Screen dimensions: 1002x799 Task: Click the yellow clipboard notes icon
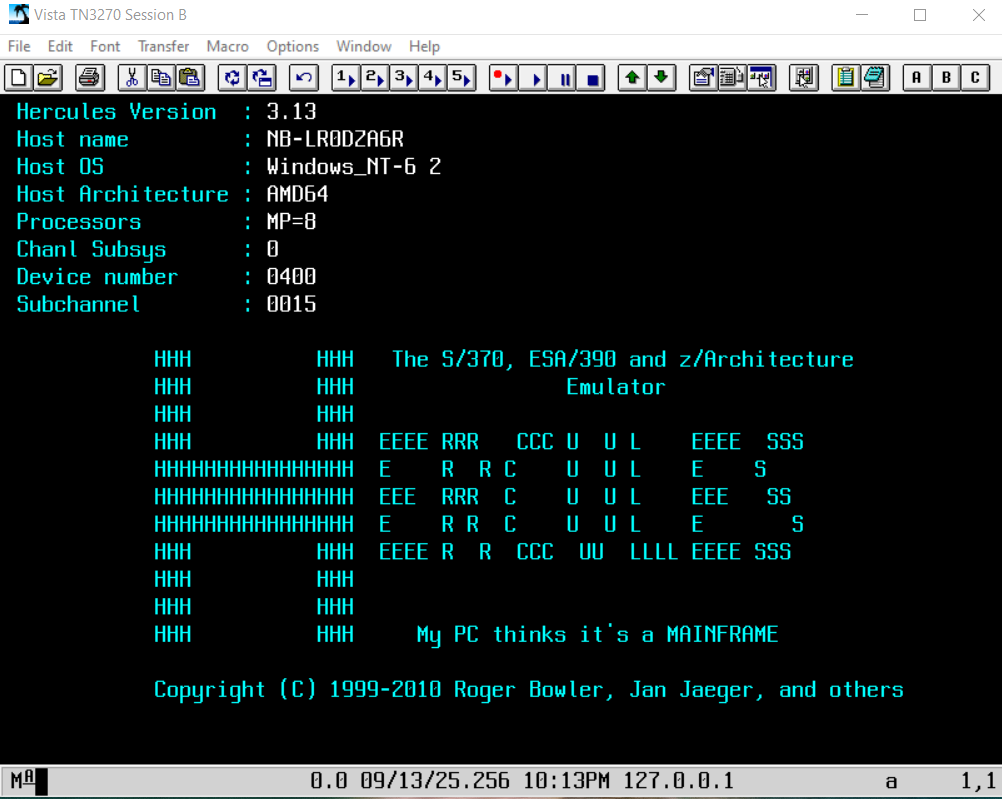pos(845,78)
